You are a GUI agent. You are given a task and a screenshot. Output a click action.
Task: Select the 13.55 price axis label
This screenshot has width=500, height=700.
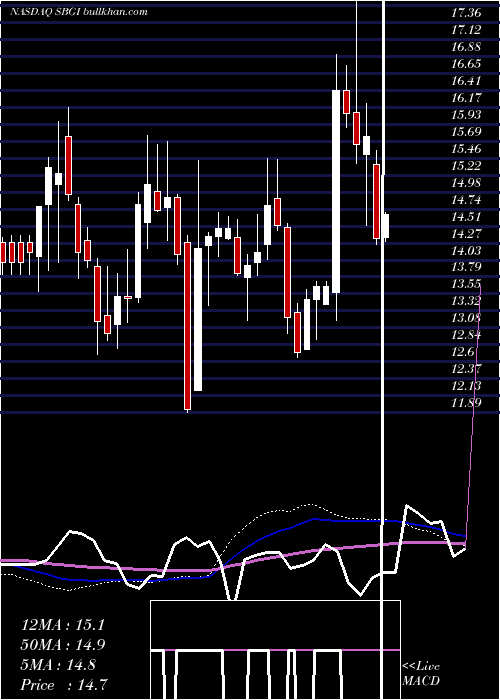466,285
